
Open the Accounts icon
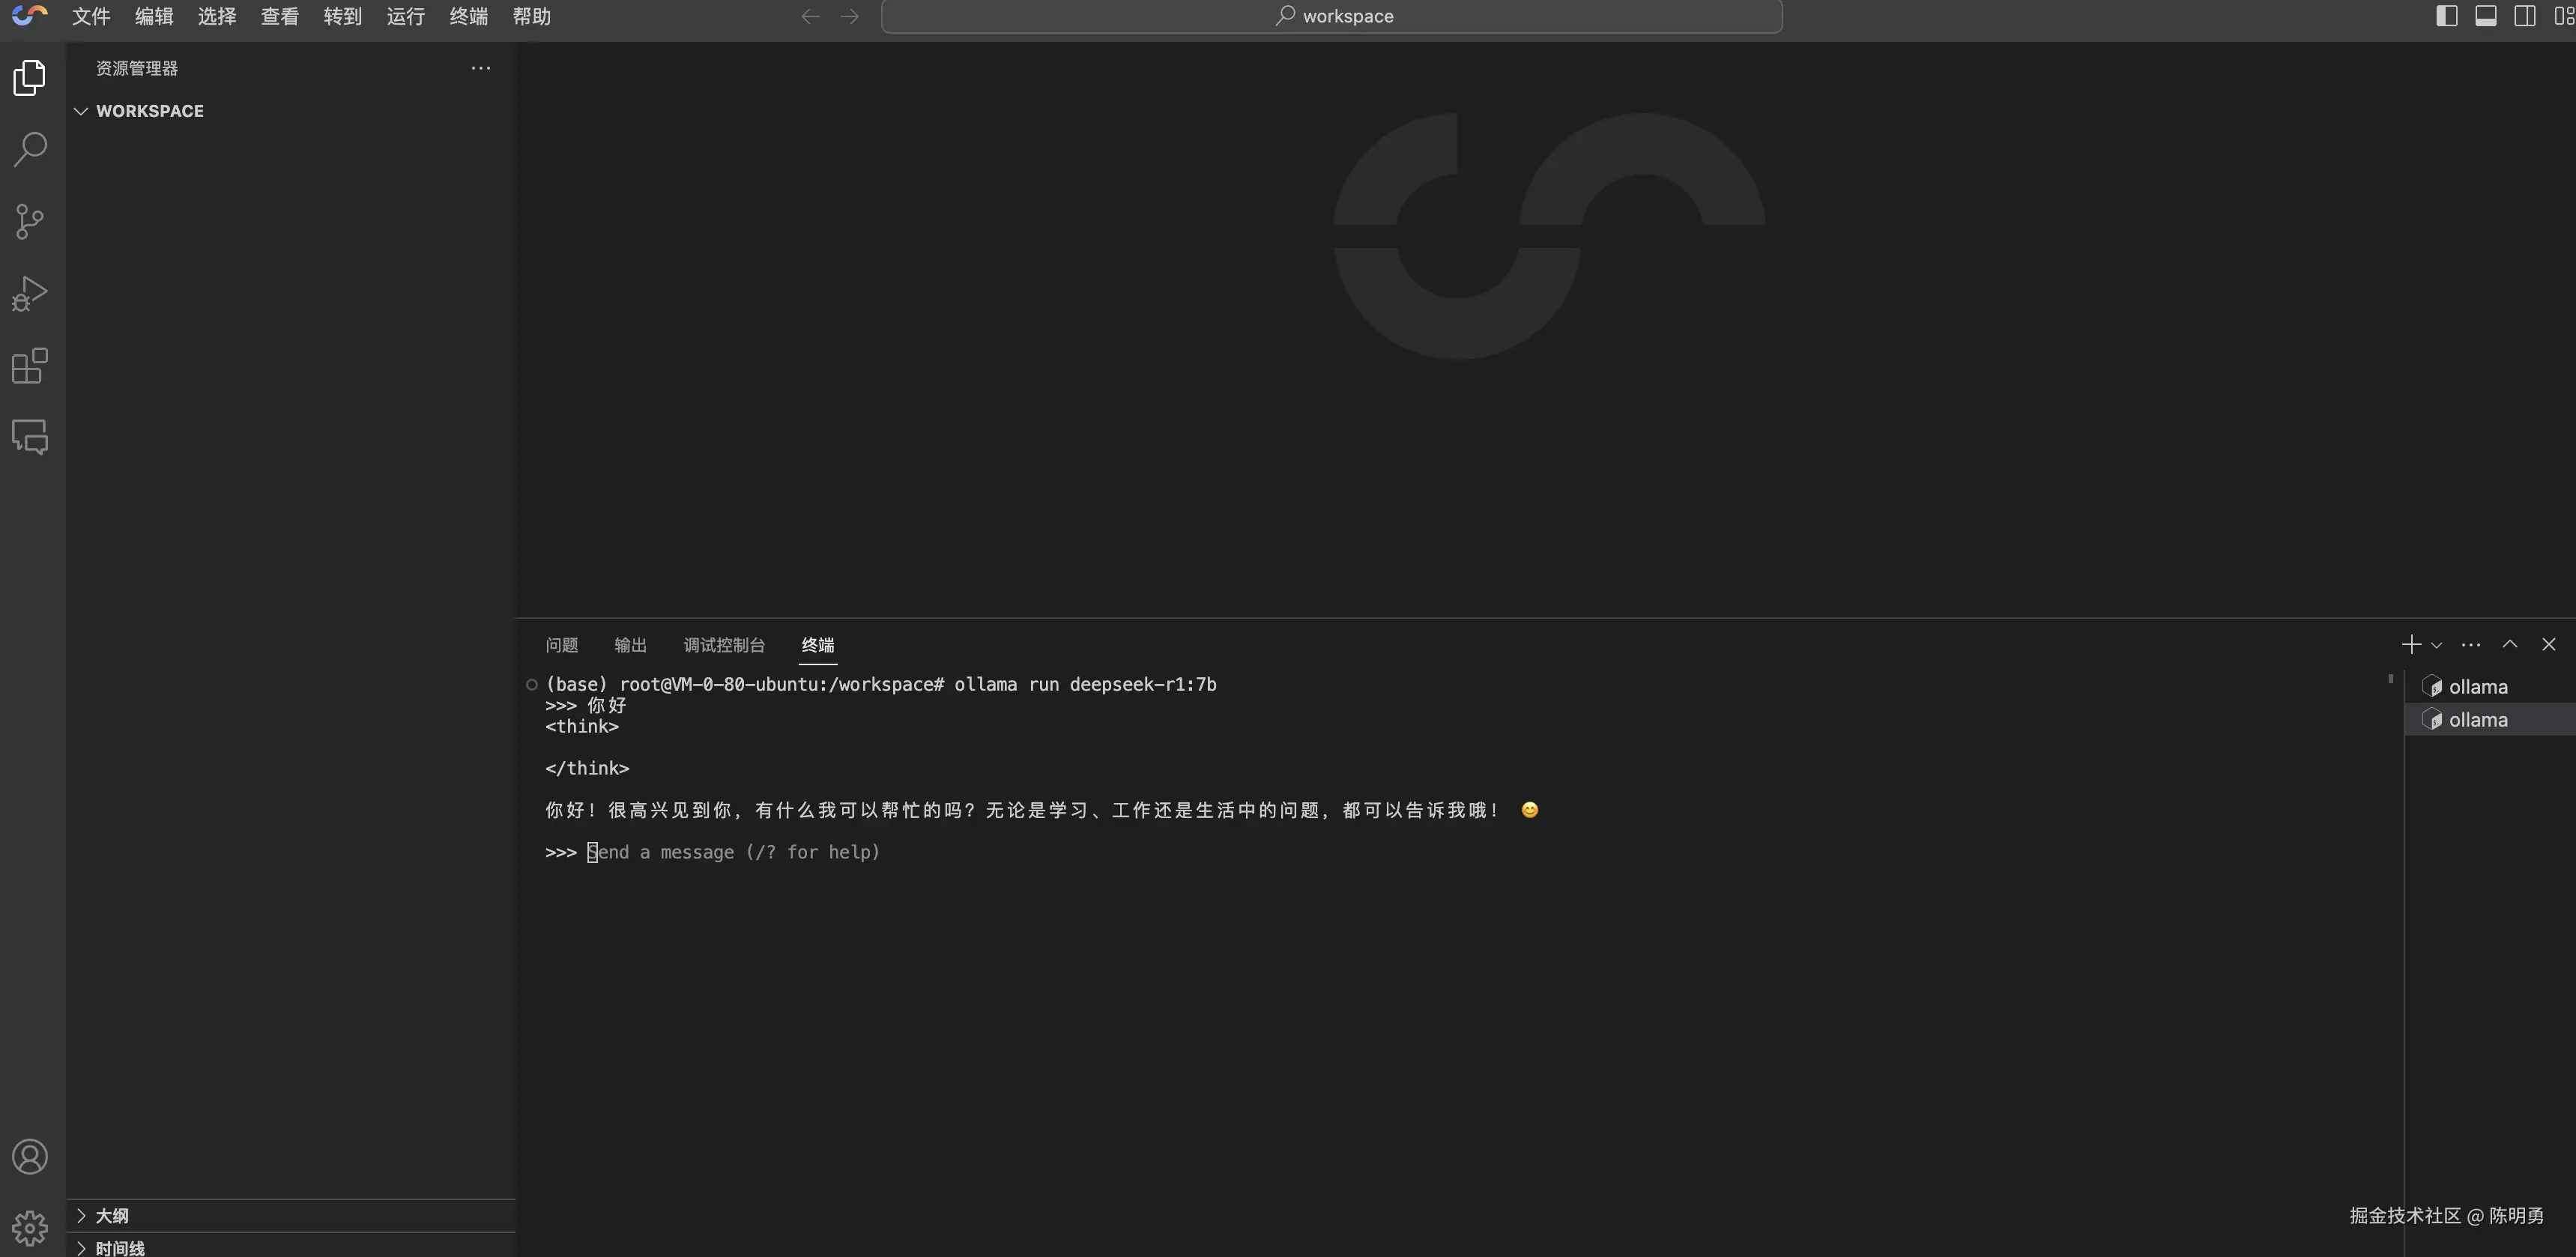point(30,1157)
